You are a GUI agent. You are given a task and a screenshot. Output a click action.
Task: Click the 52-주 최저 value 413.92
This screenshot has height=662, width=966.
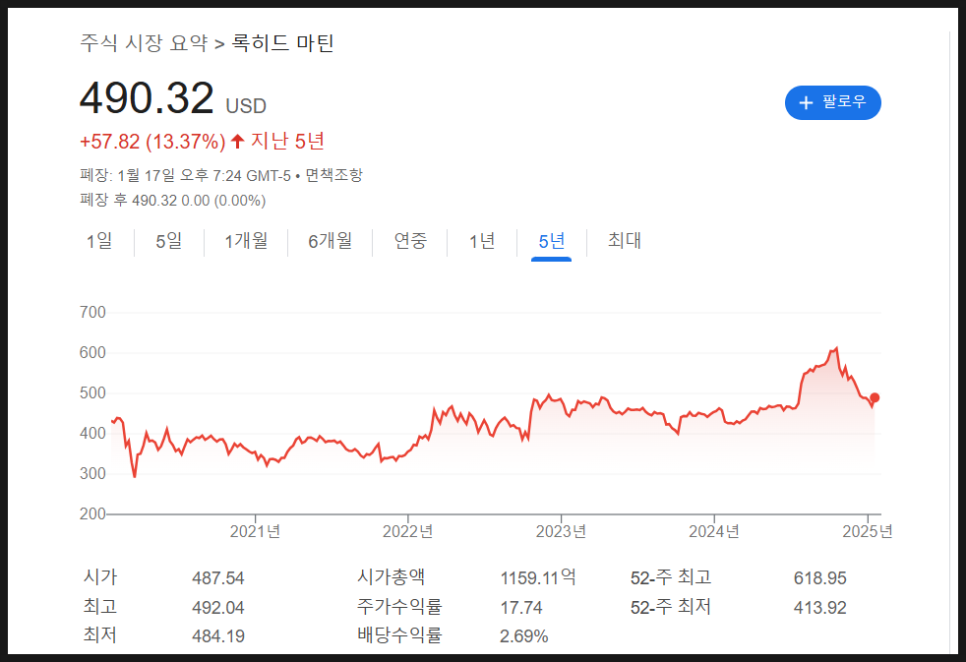click(x=820, y=608)
